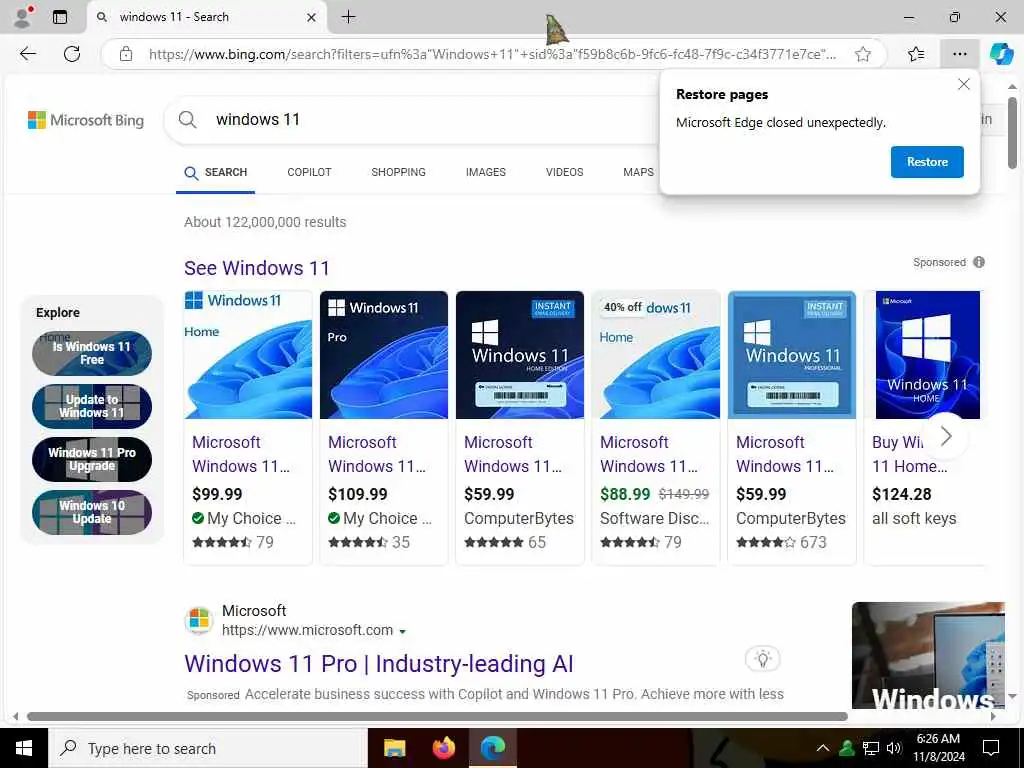The image size is (1024, 768).
Task: Open File Explorer from taskbar
Action: [394, 748]
